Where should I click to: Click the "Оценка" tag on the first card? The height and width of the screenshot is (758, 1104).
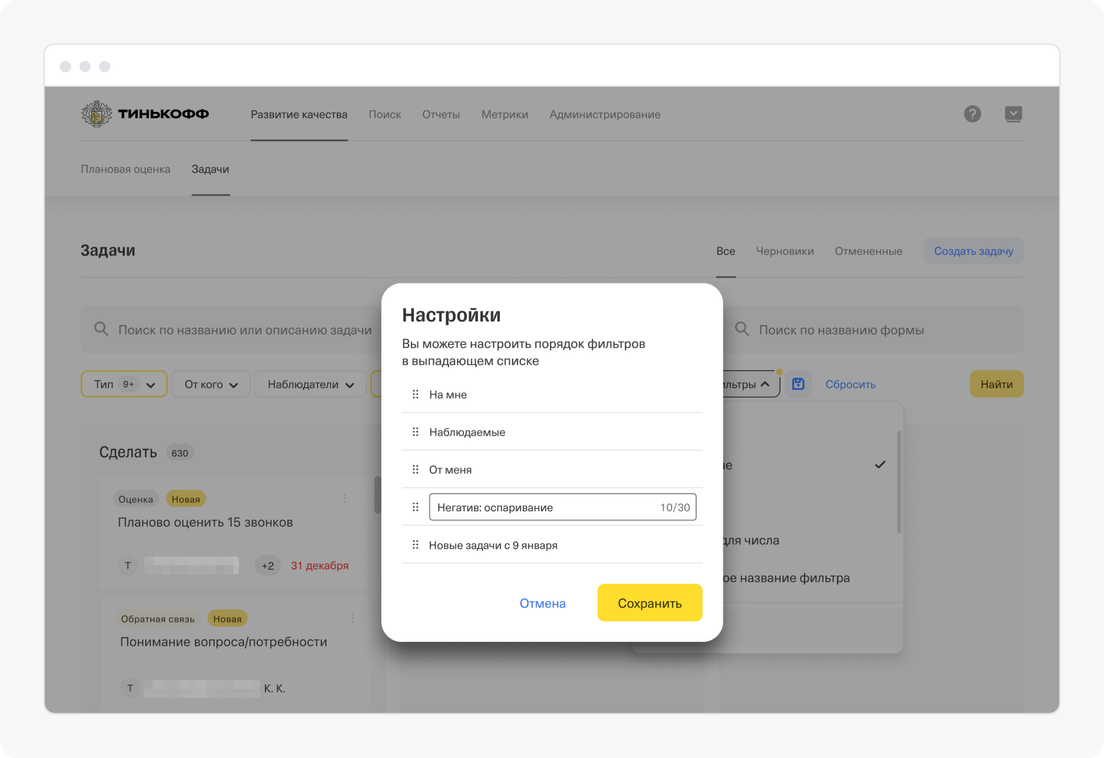(135, 499)
